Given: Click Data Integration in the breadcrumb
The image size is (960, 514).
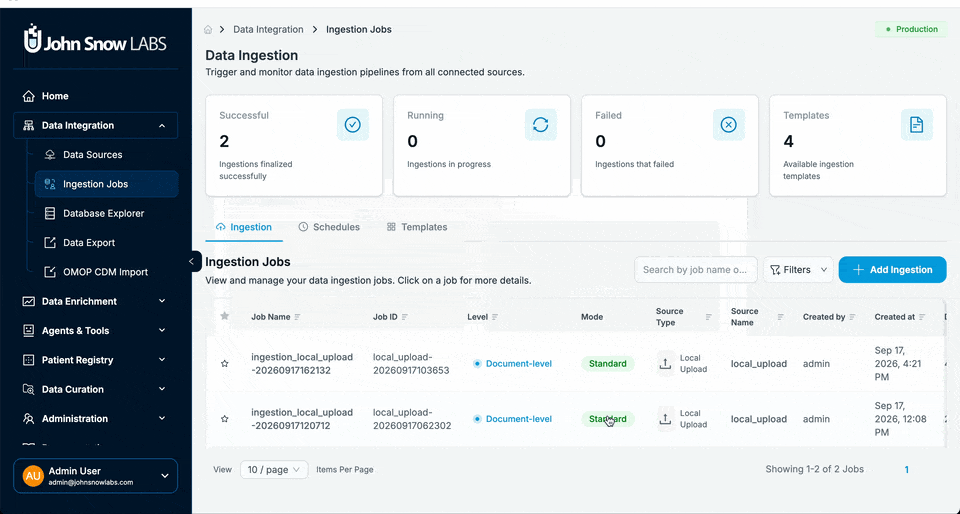Looking at the screenshot, I should click(268, 29).
